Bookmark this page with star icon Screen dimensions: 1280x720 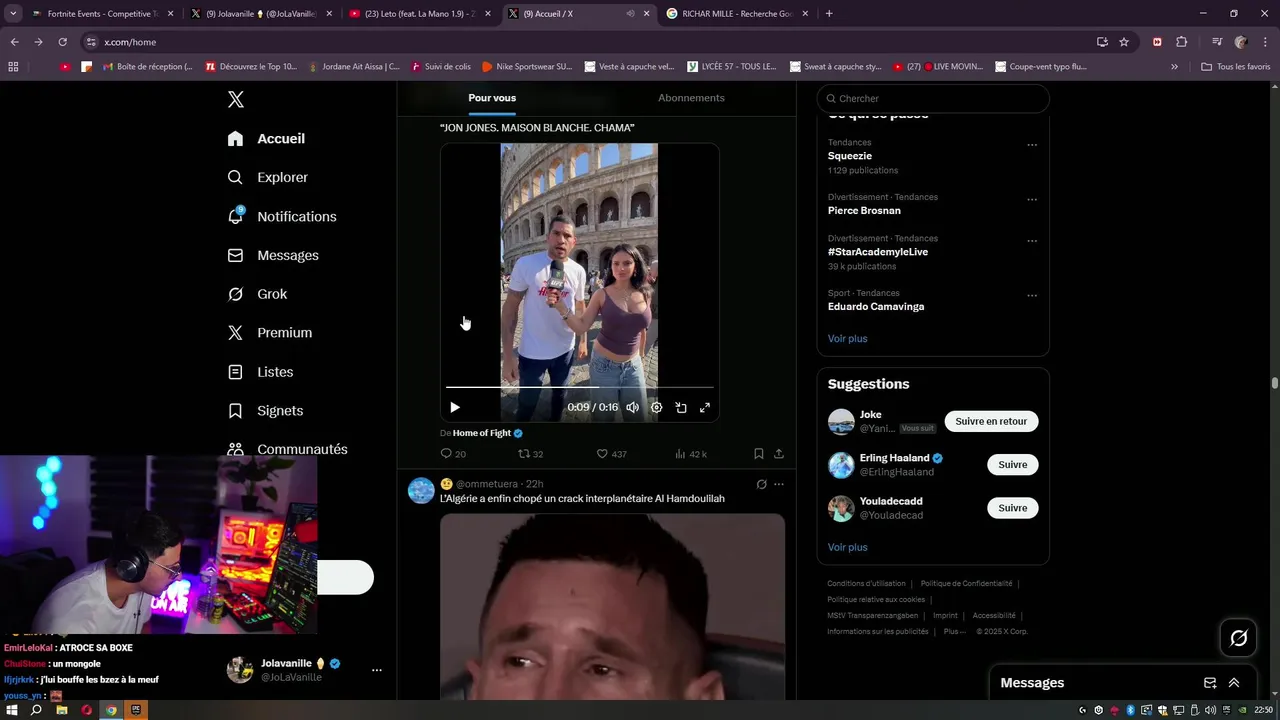point(1124,42)
